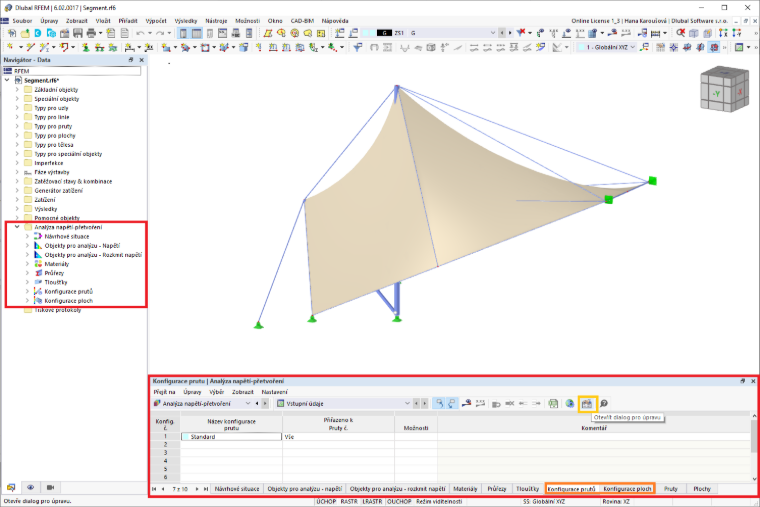Open the Vstupní údaje dropdown

point(407,403)
